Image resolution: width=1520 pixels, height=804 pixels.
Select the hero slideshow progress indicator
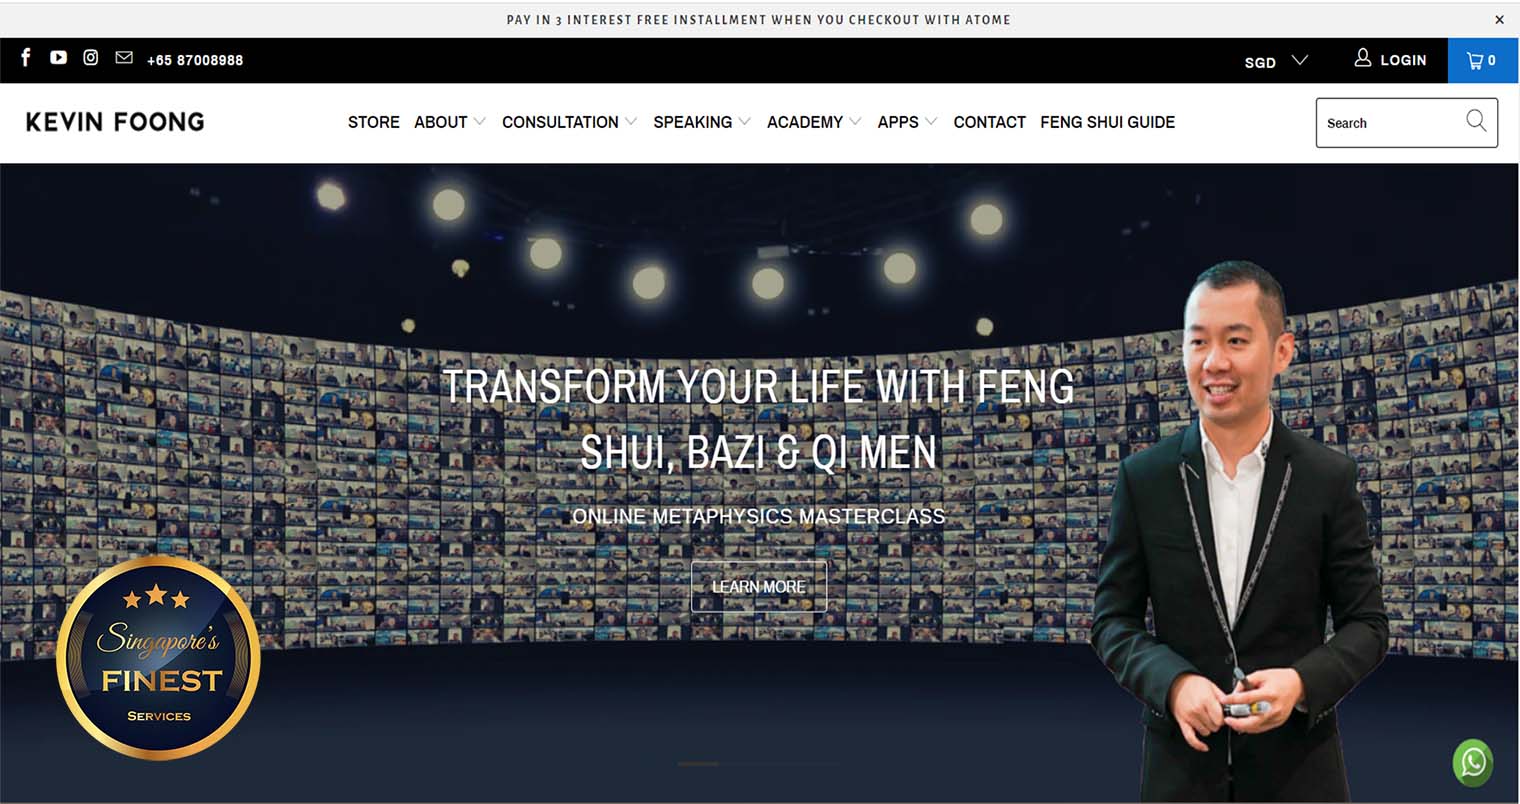758,764
